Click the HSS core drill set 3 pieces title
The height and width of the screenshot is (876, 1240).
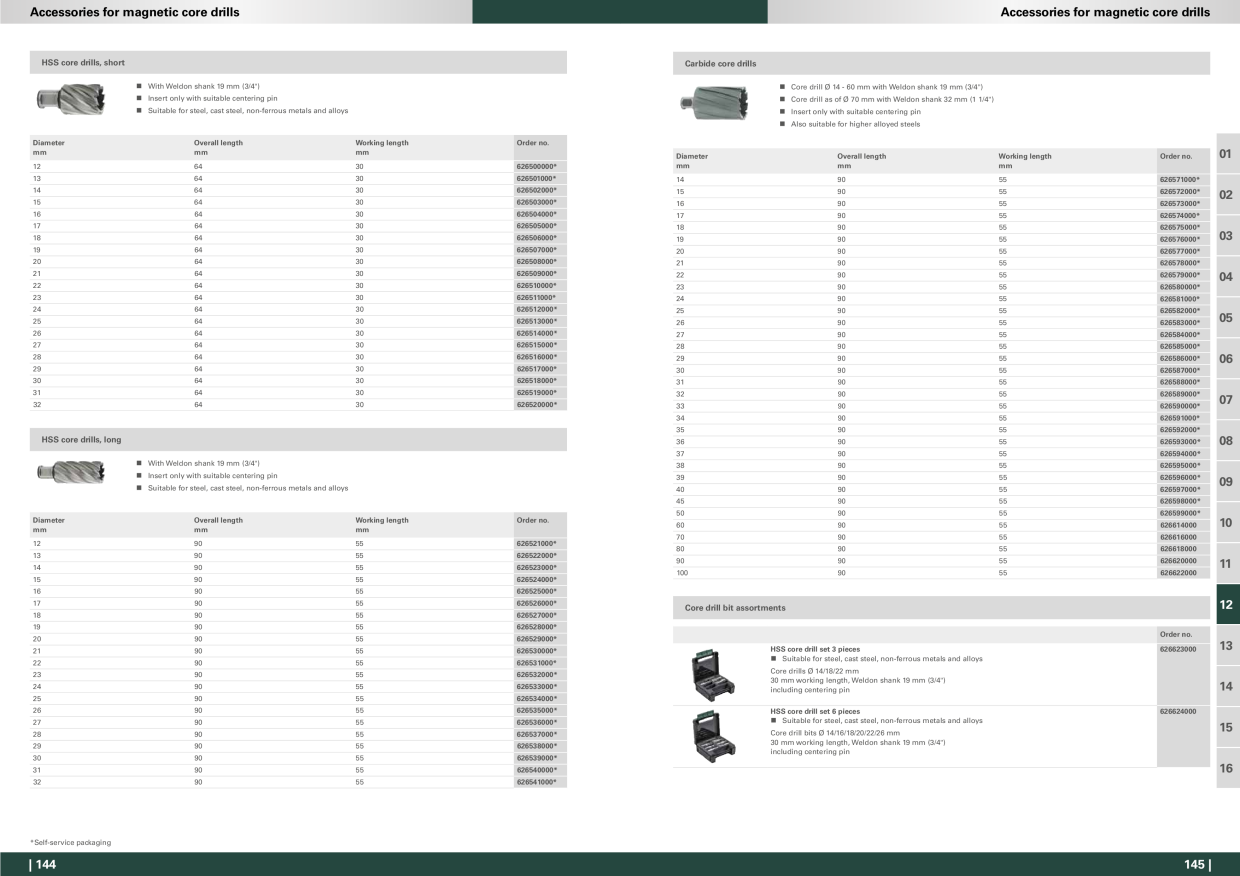pyautogui.click(x=815, y=649)
